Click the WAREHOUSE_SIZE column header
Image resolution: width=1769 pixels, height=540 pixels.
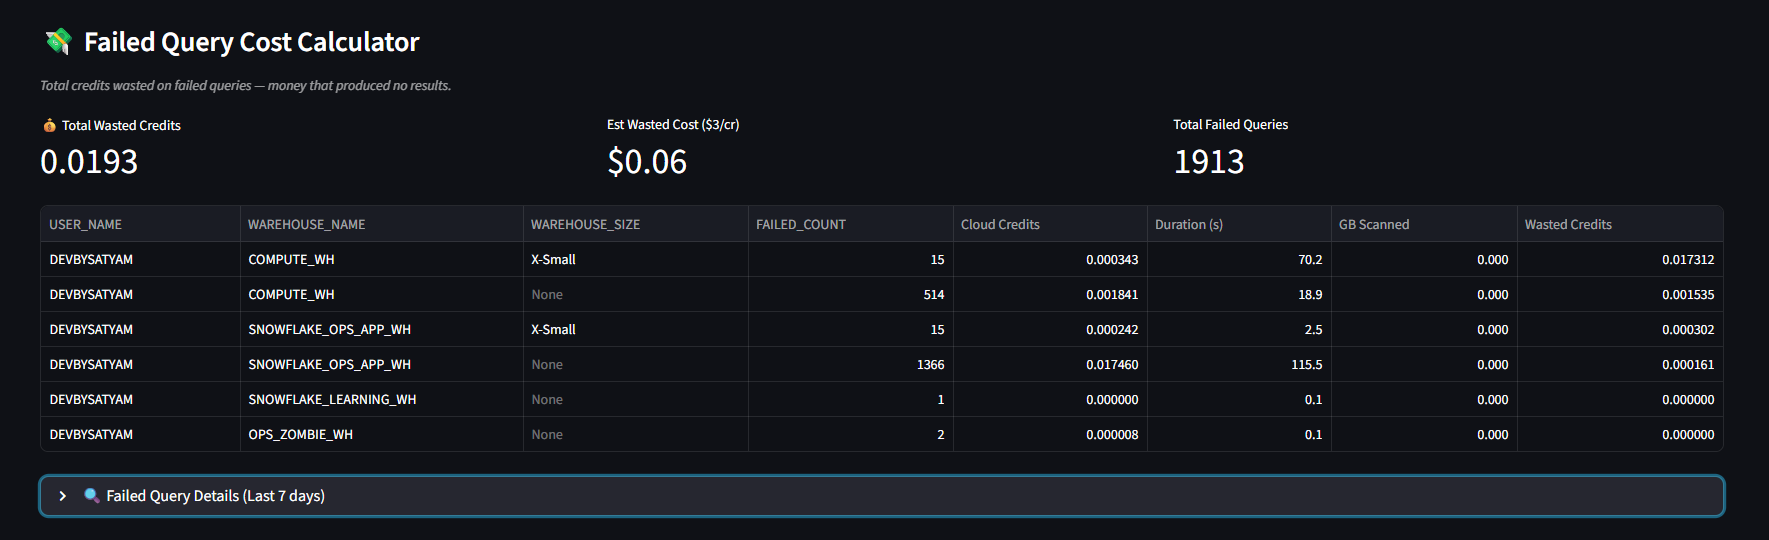tap(585, 224)
